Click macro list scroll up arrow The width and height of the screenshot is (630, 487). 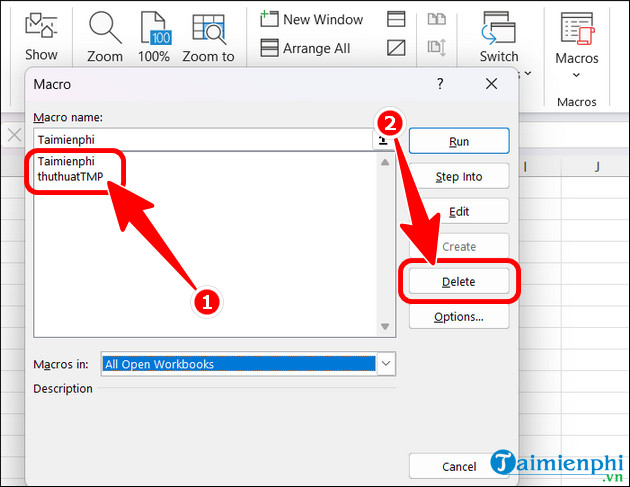click(385, 162)
